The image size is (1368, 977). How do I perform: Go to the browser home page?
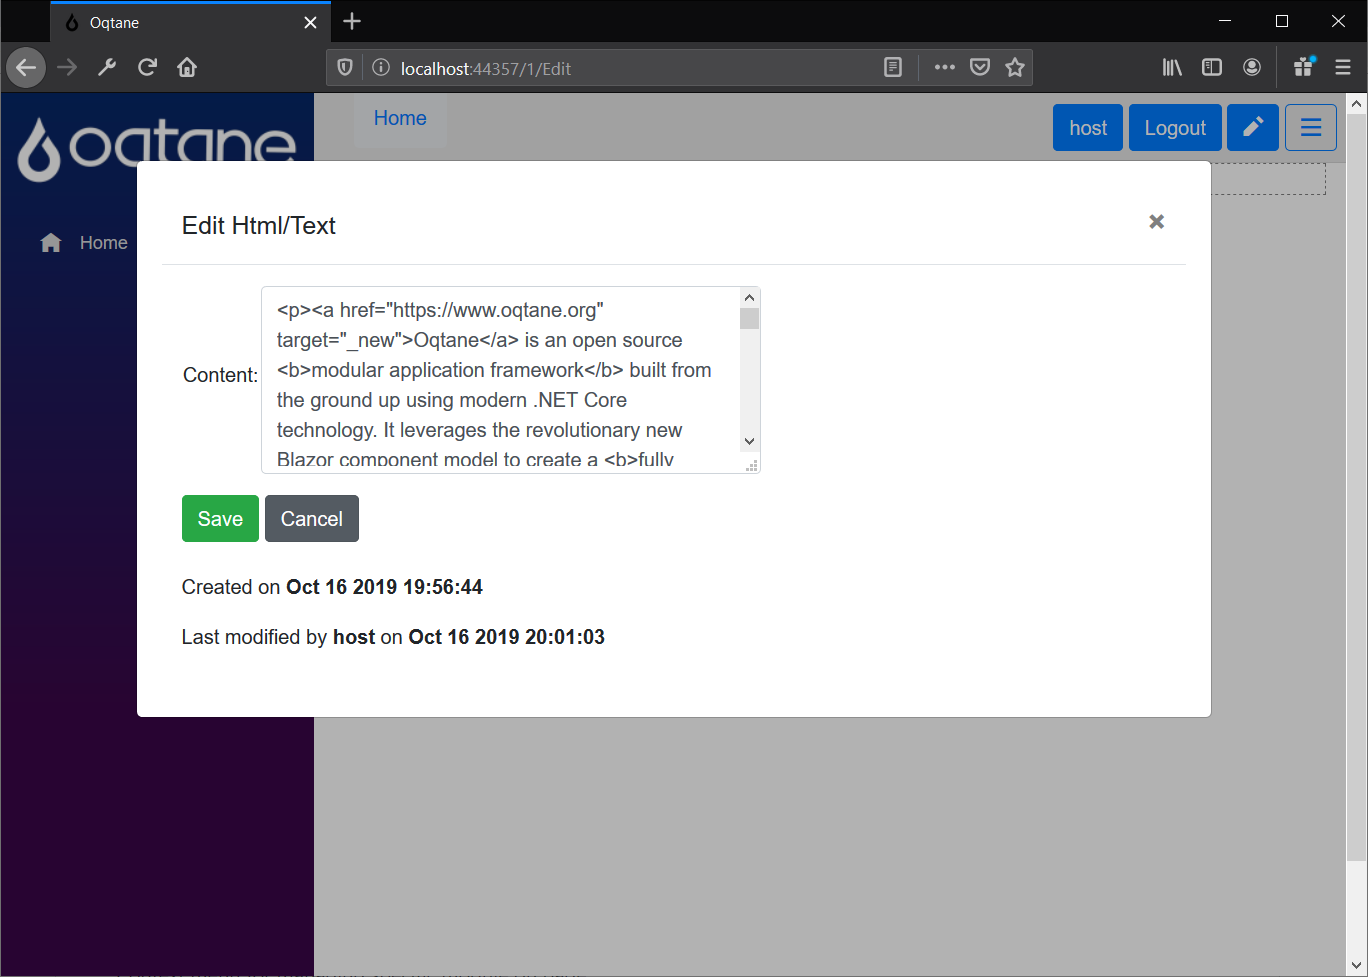187,68
